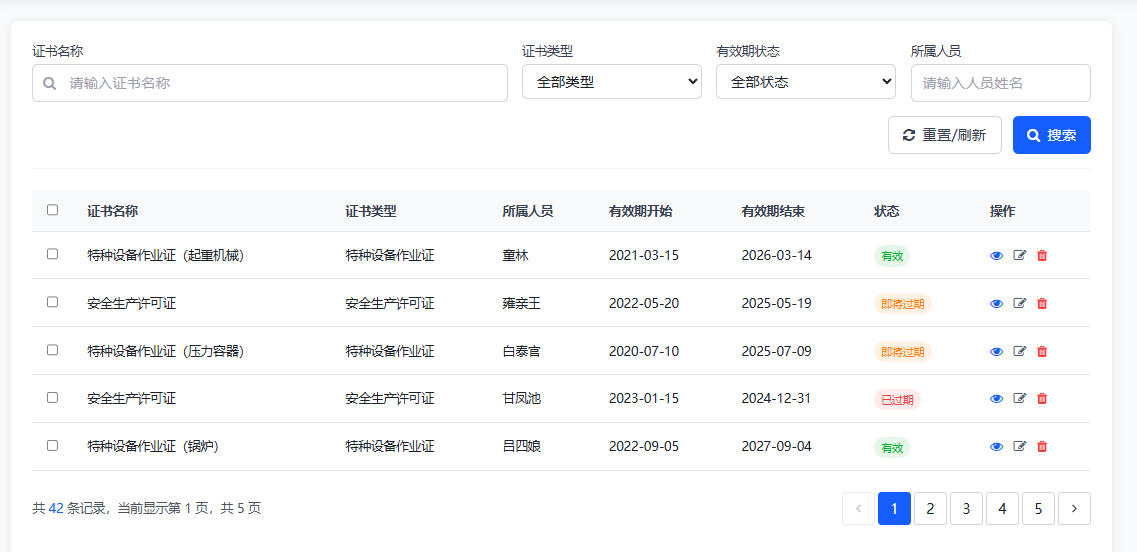Screen dimensions: 1137x552
Task: Click the 所属人员 name input field
Action: tap(1000, 83)
